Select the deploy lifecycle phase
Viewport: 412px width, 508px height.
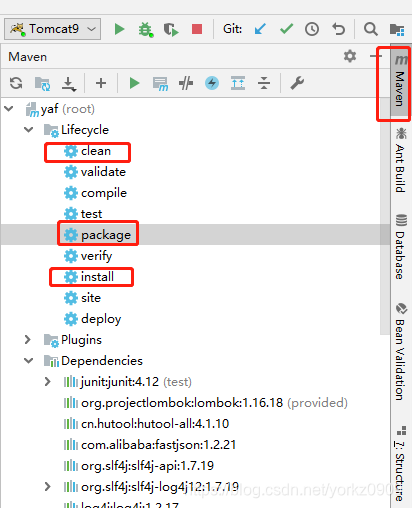point(92,319)
